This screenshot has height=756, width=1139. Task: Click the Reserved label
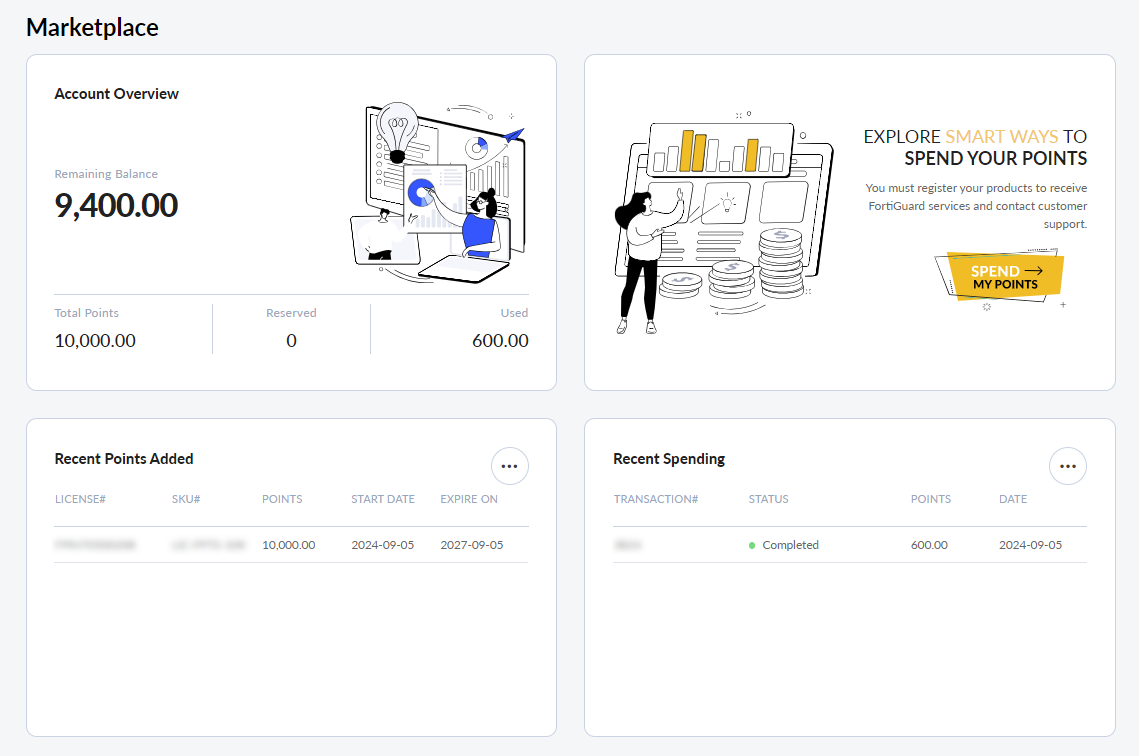pyautogui.click(x=291, y=313)
